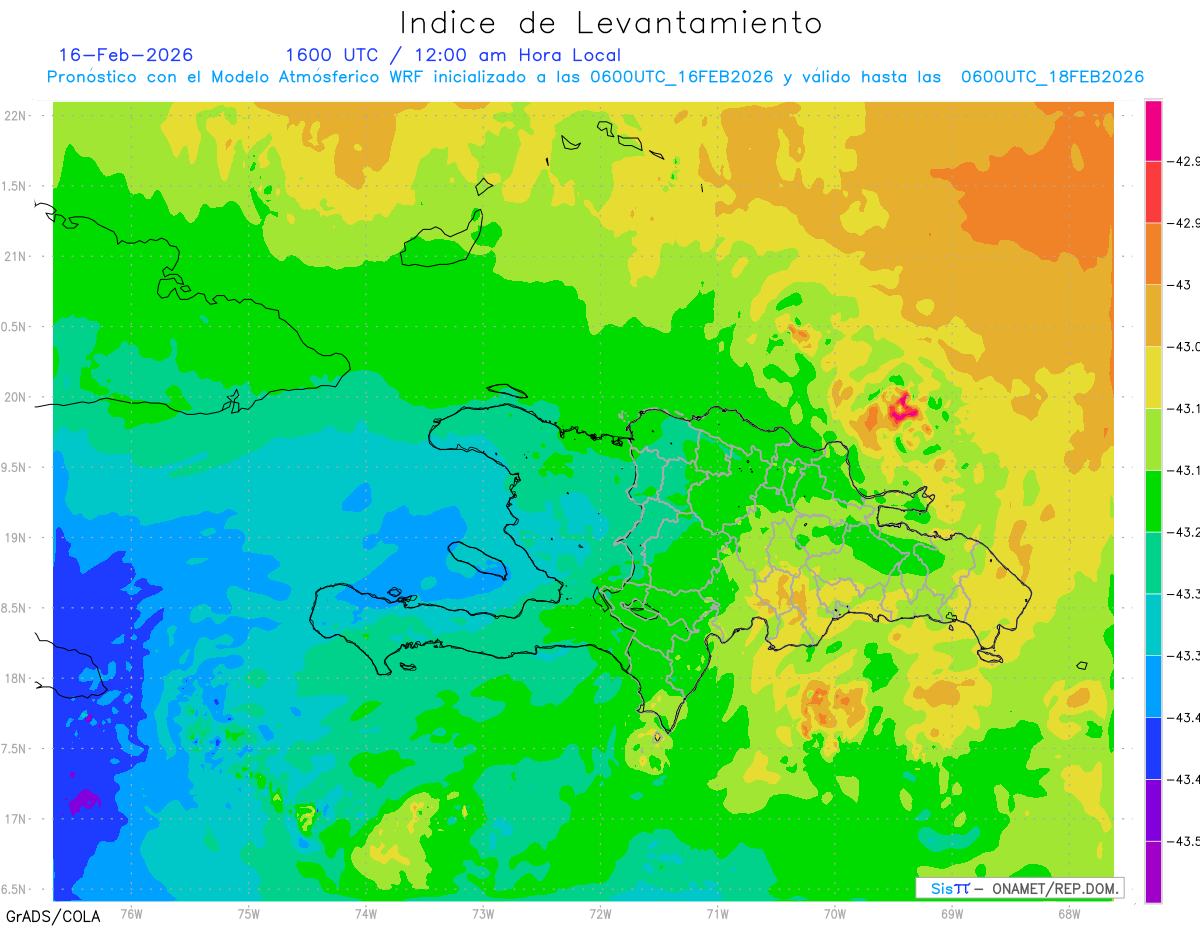Pick the bottom purple legend swatch
This screenshot has height=927, width=1200.
tap(1153, 871)
